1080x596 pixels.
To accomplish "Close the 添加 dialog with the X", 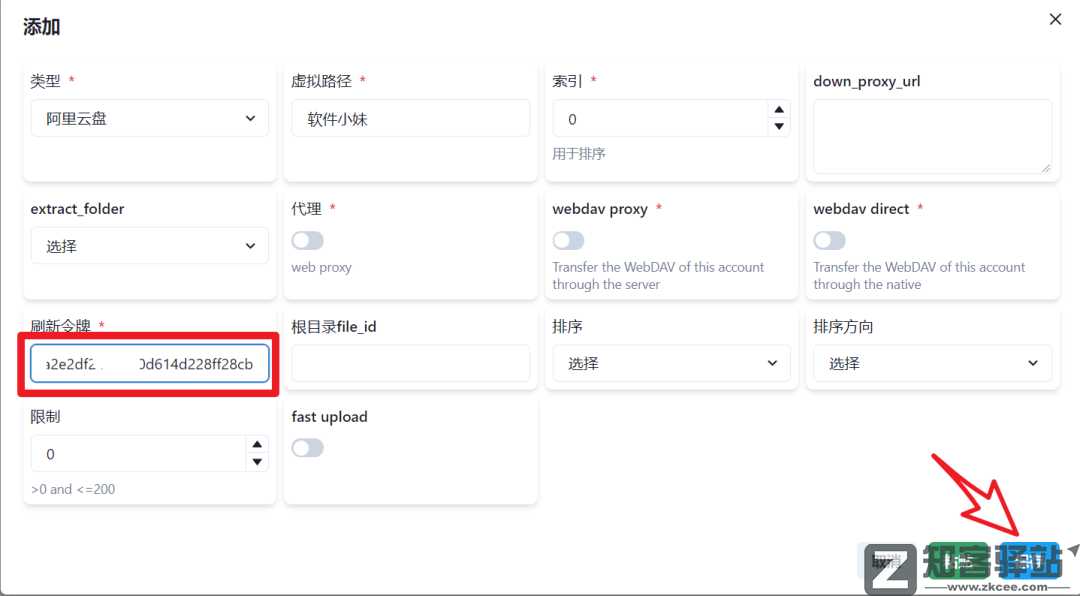I will coord(1055,19).
